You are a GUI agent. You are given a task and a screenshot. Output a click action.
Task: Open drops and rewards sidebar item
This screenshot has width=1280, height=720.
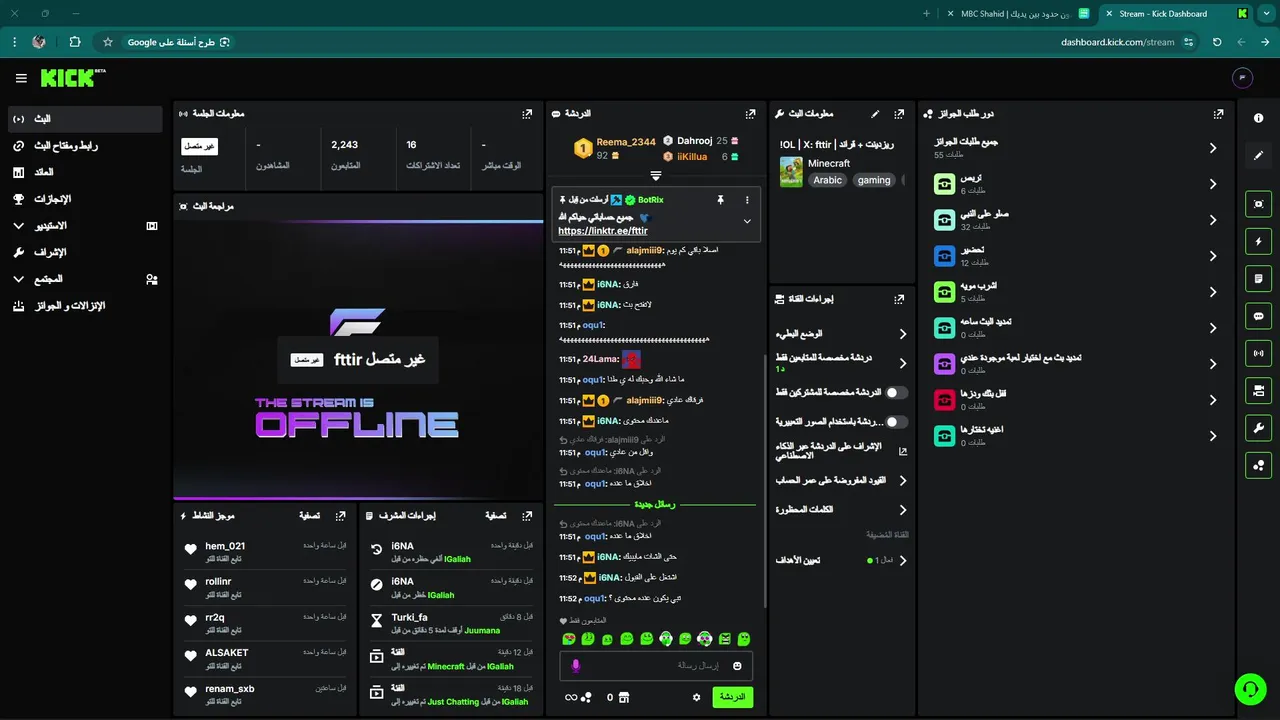point(84,306)
